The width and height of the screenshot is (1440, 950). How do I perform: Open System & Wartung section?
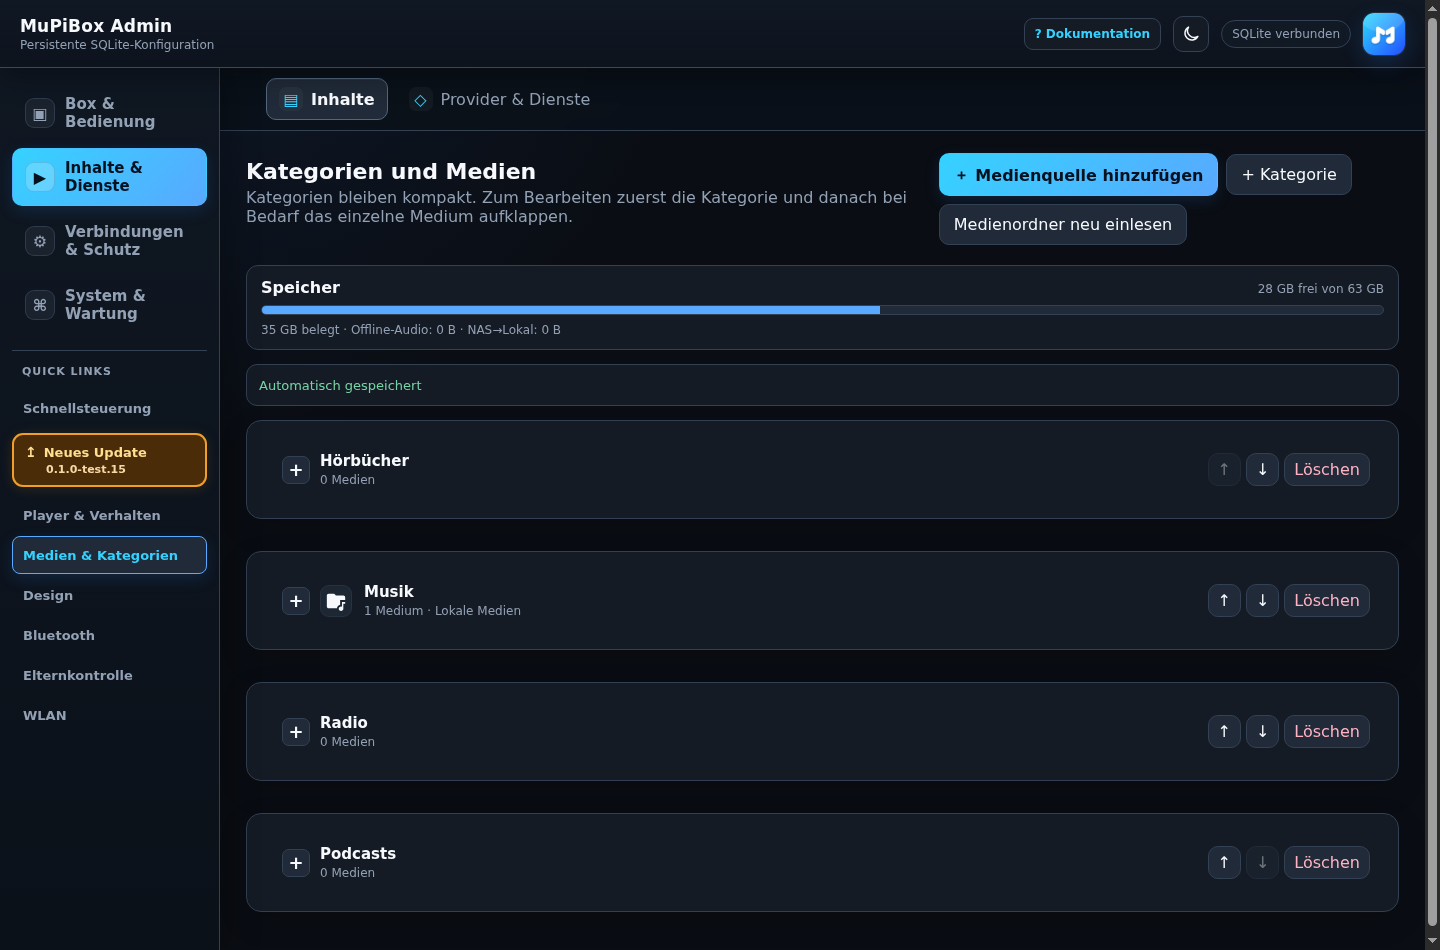(x=110, y=305)
